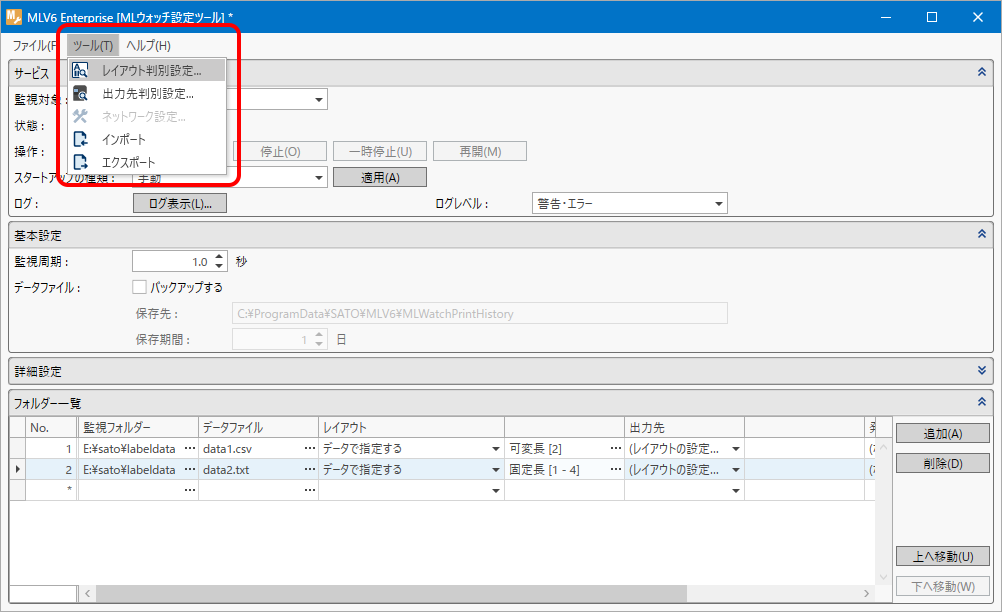This screenshot has width=1002, height=612.
Task: Click the right arrow of horizontal scrollbar
Action: click(x=867, y=593)
